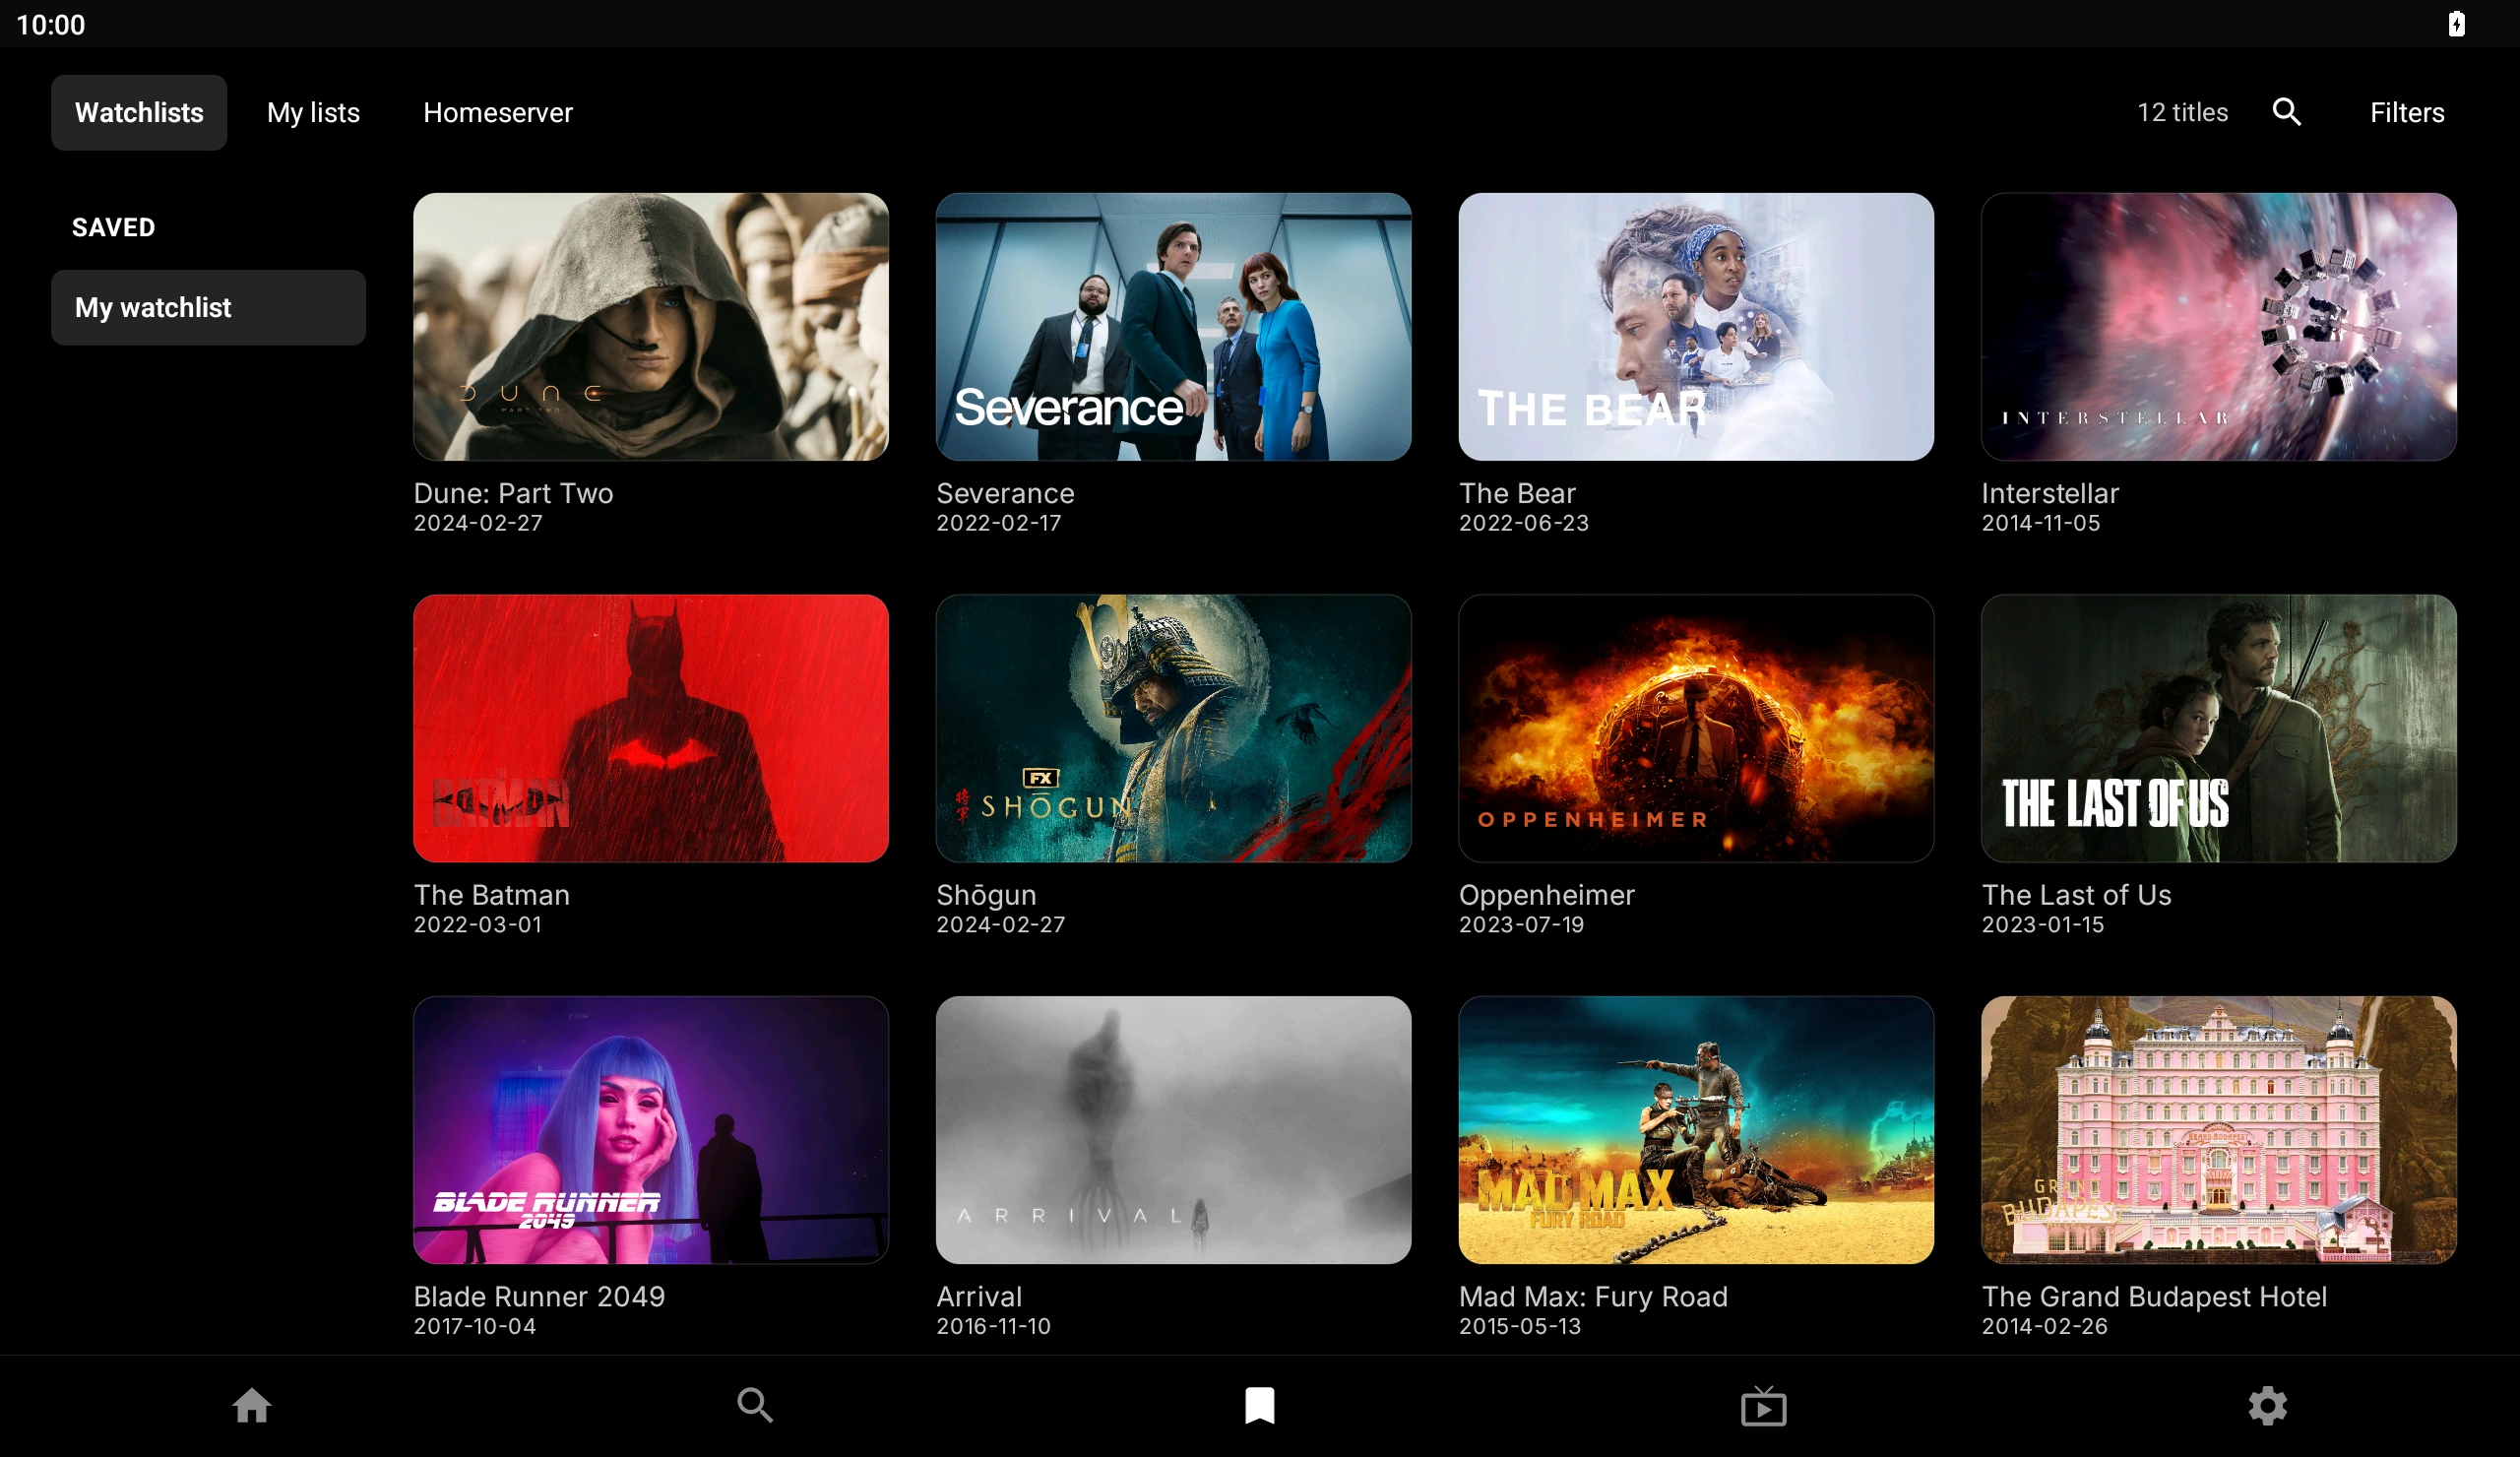The image size is (2520, 1457).
Task: Click the 10:00 clock in status bar
Action: pos(51,24)
